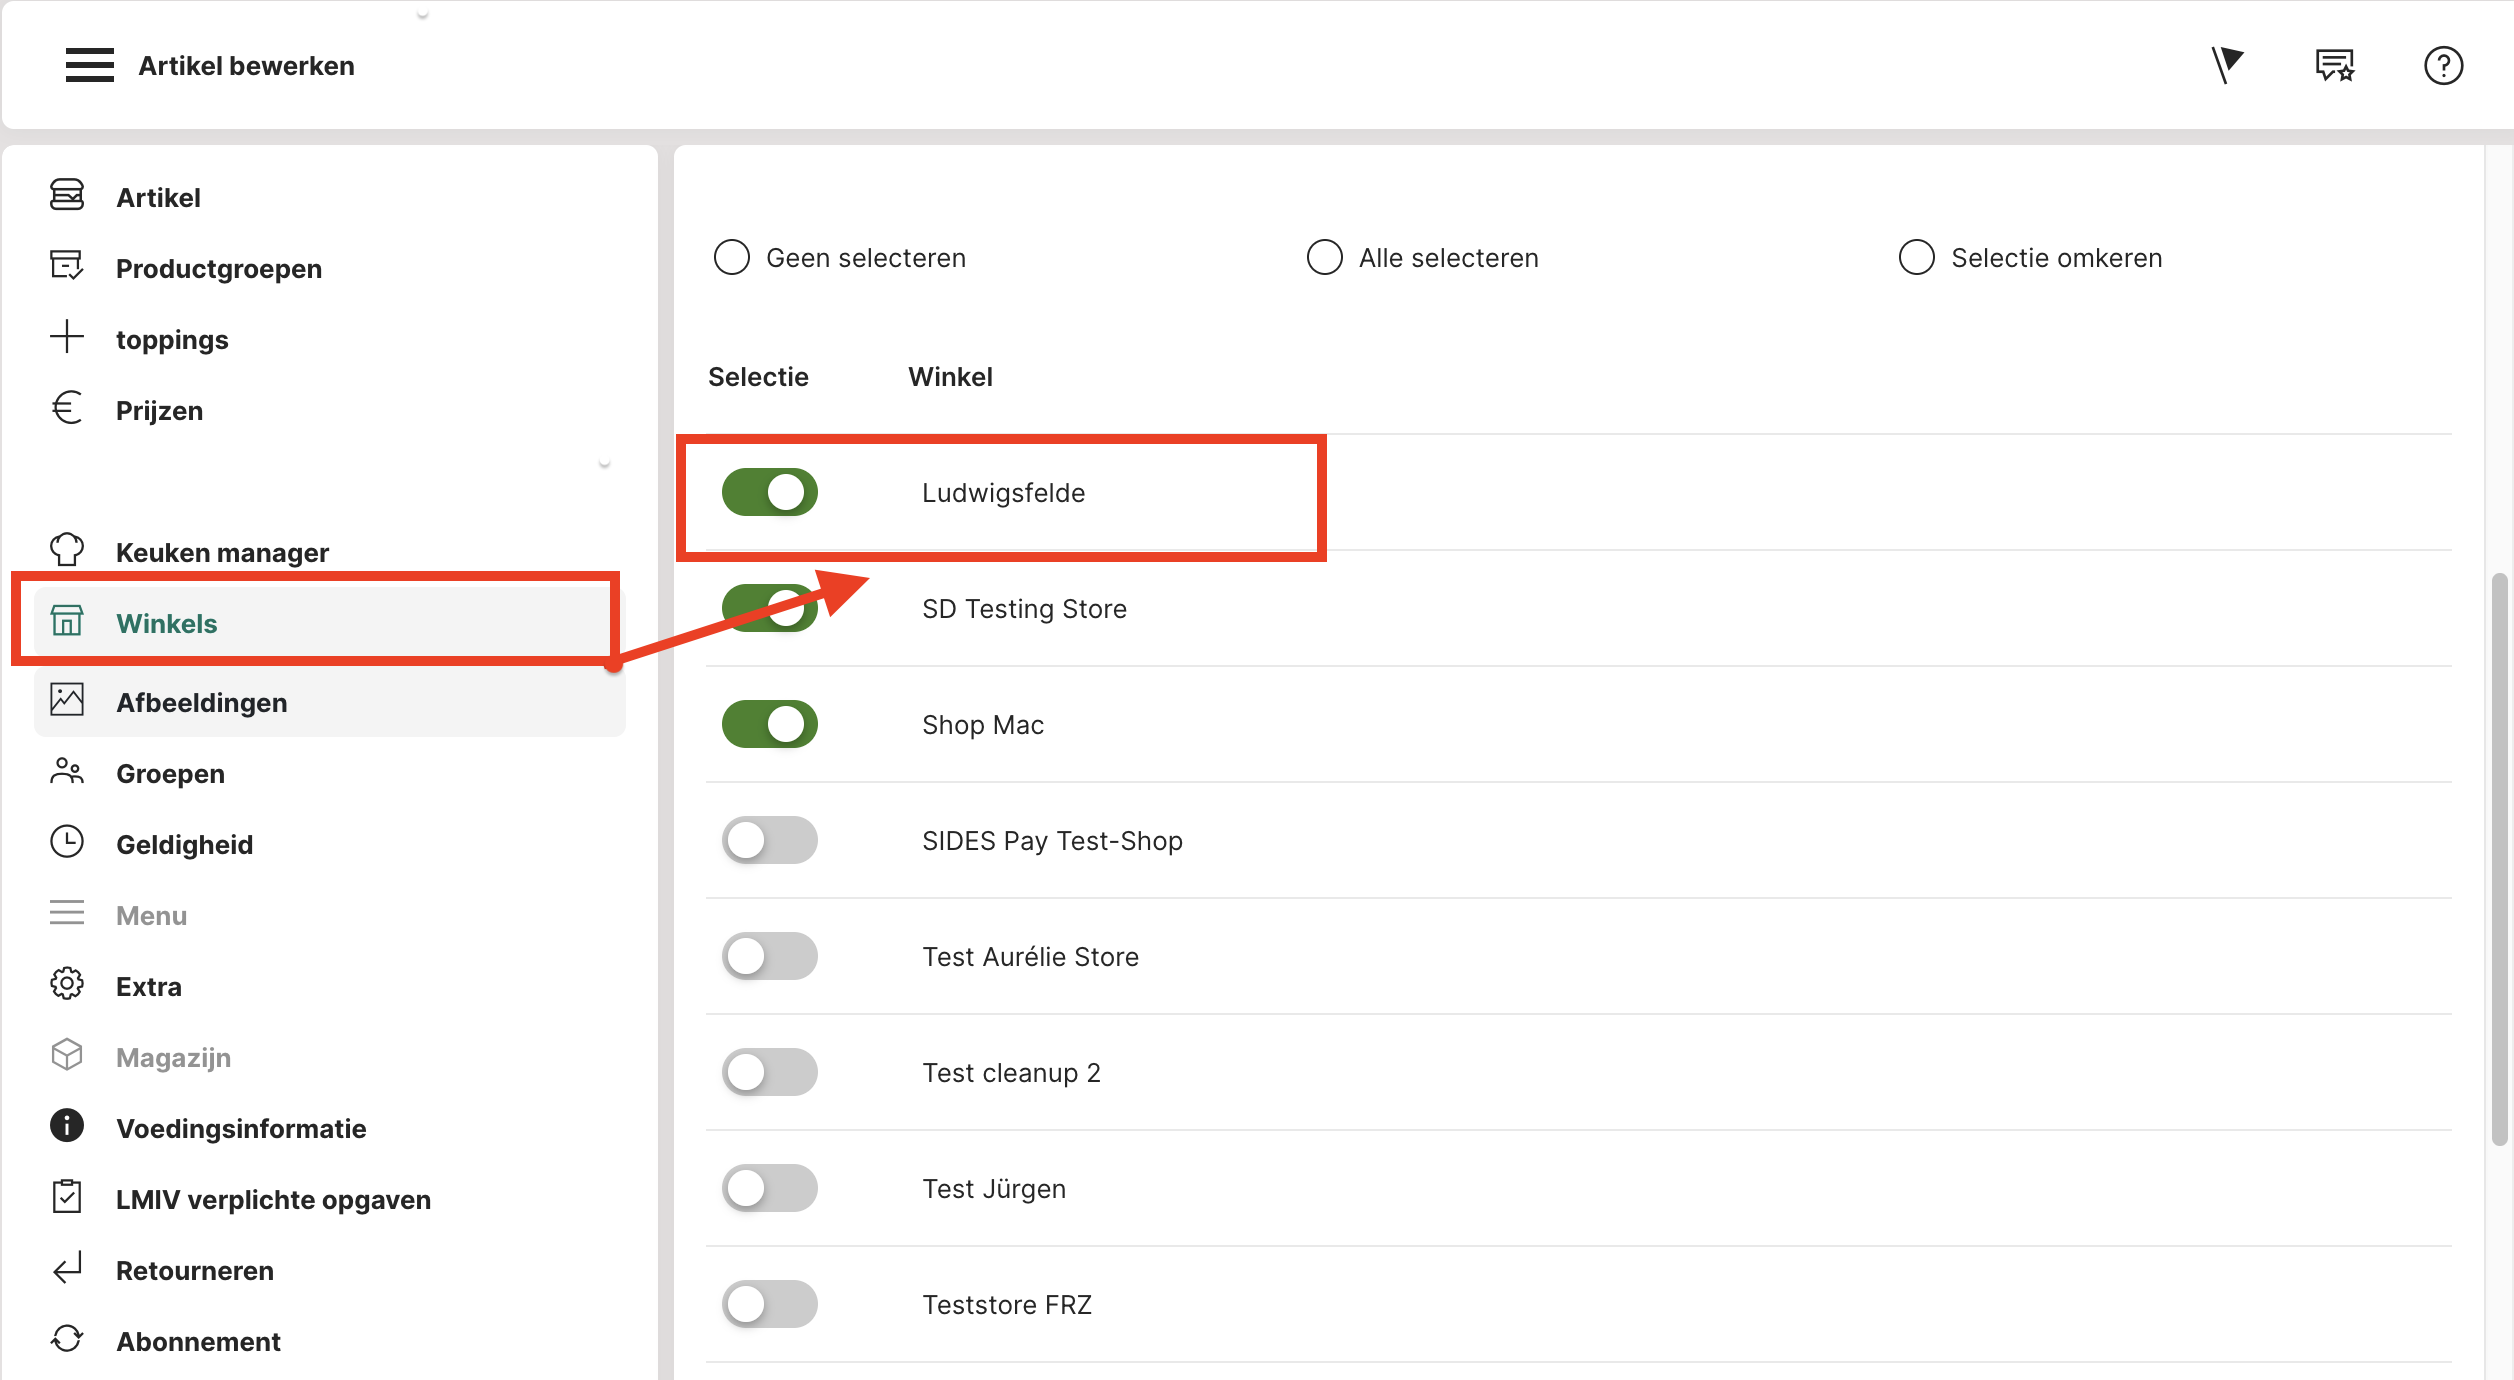Screen dimensions: 2514x1380
Task: Click the vertical scrollbar on the right
Action: [x=2499, y=860]
